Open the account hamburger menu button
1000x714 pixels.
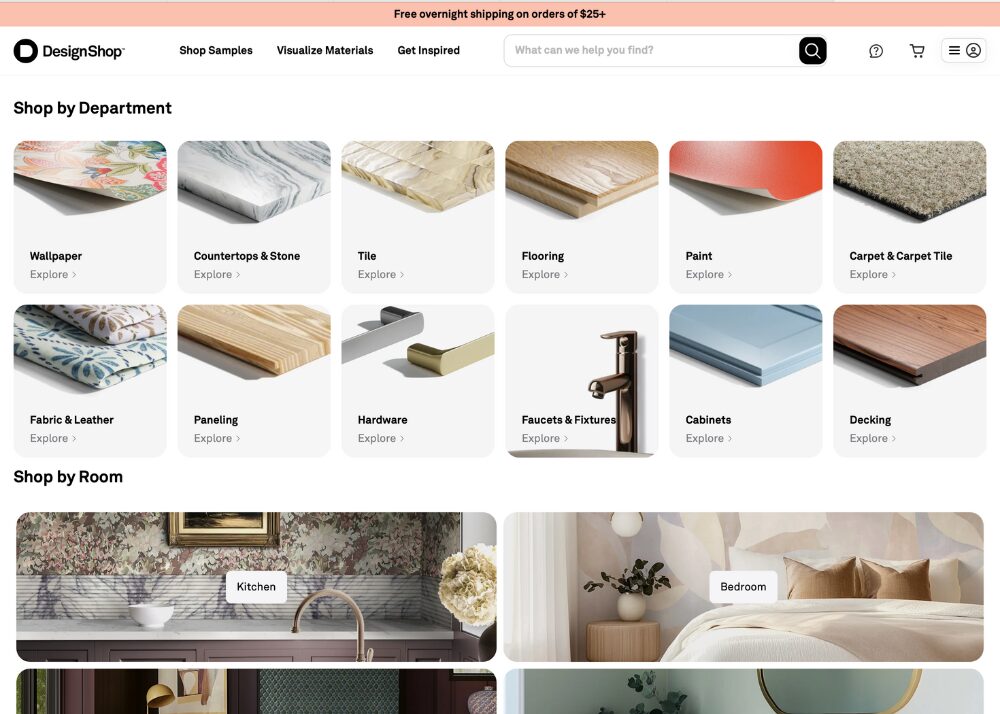[x=964, y=50]
